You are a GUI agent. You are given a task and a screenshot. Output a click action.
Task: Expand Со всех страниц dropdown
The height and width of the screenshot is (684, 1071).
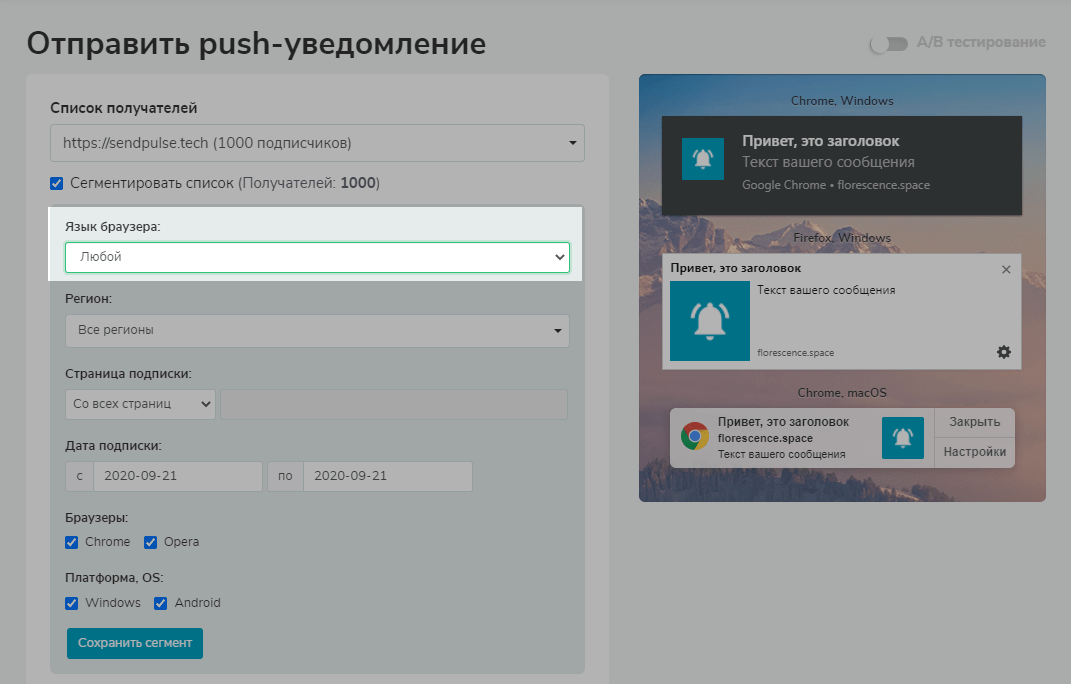(141, 405)
